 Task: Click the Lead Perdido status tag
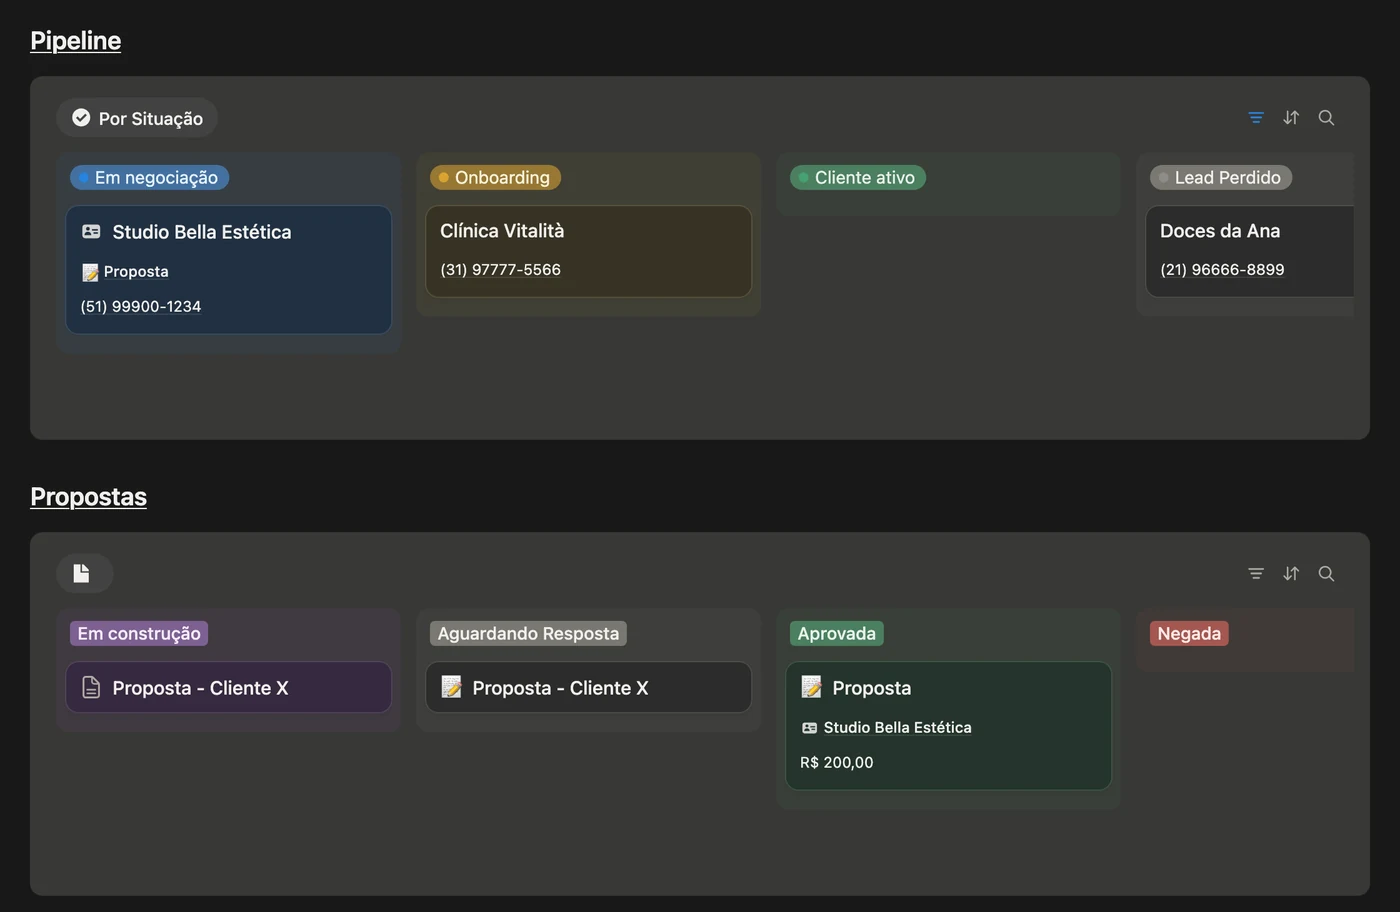(1221, 177)
